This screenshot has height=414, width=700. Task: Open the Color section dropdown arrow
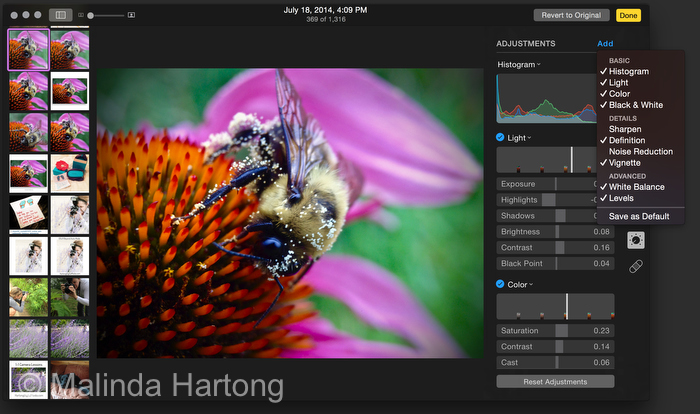click(531, 284)
